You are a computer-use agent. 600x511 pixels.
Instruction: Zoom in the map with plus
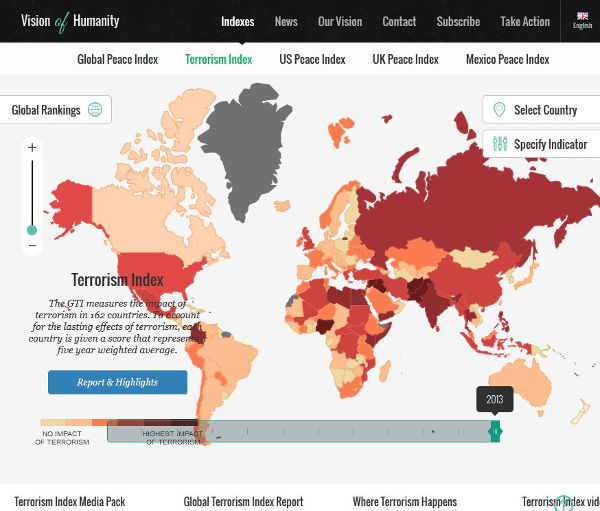(32, 148)
